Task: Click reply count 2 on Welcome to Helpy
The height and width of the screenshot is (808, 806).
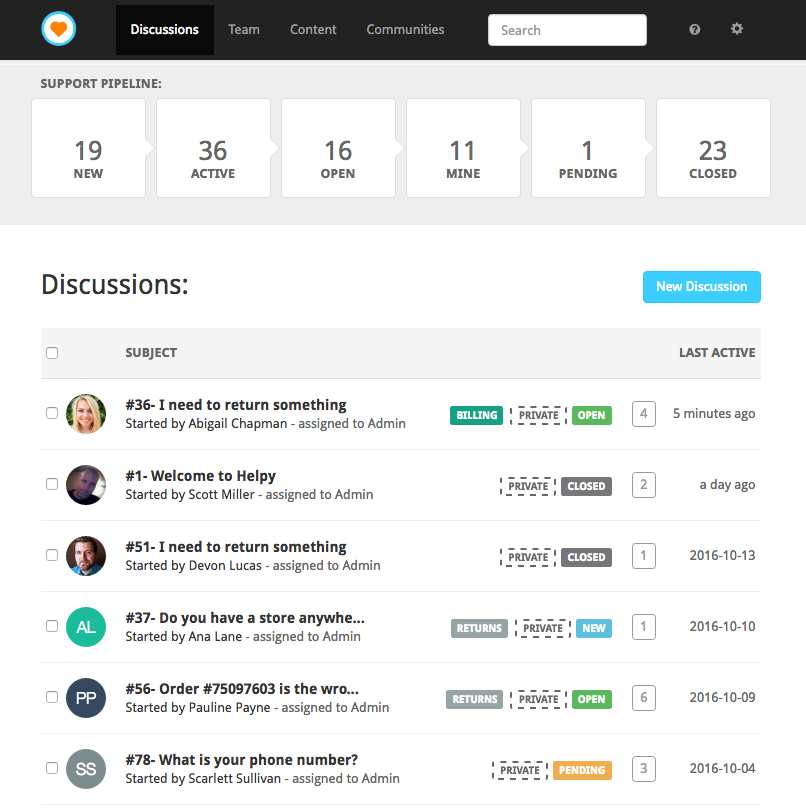Action: (x=644, y=485)
